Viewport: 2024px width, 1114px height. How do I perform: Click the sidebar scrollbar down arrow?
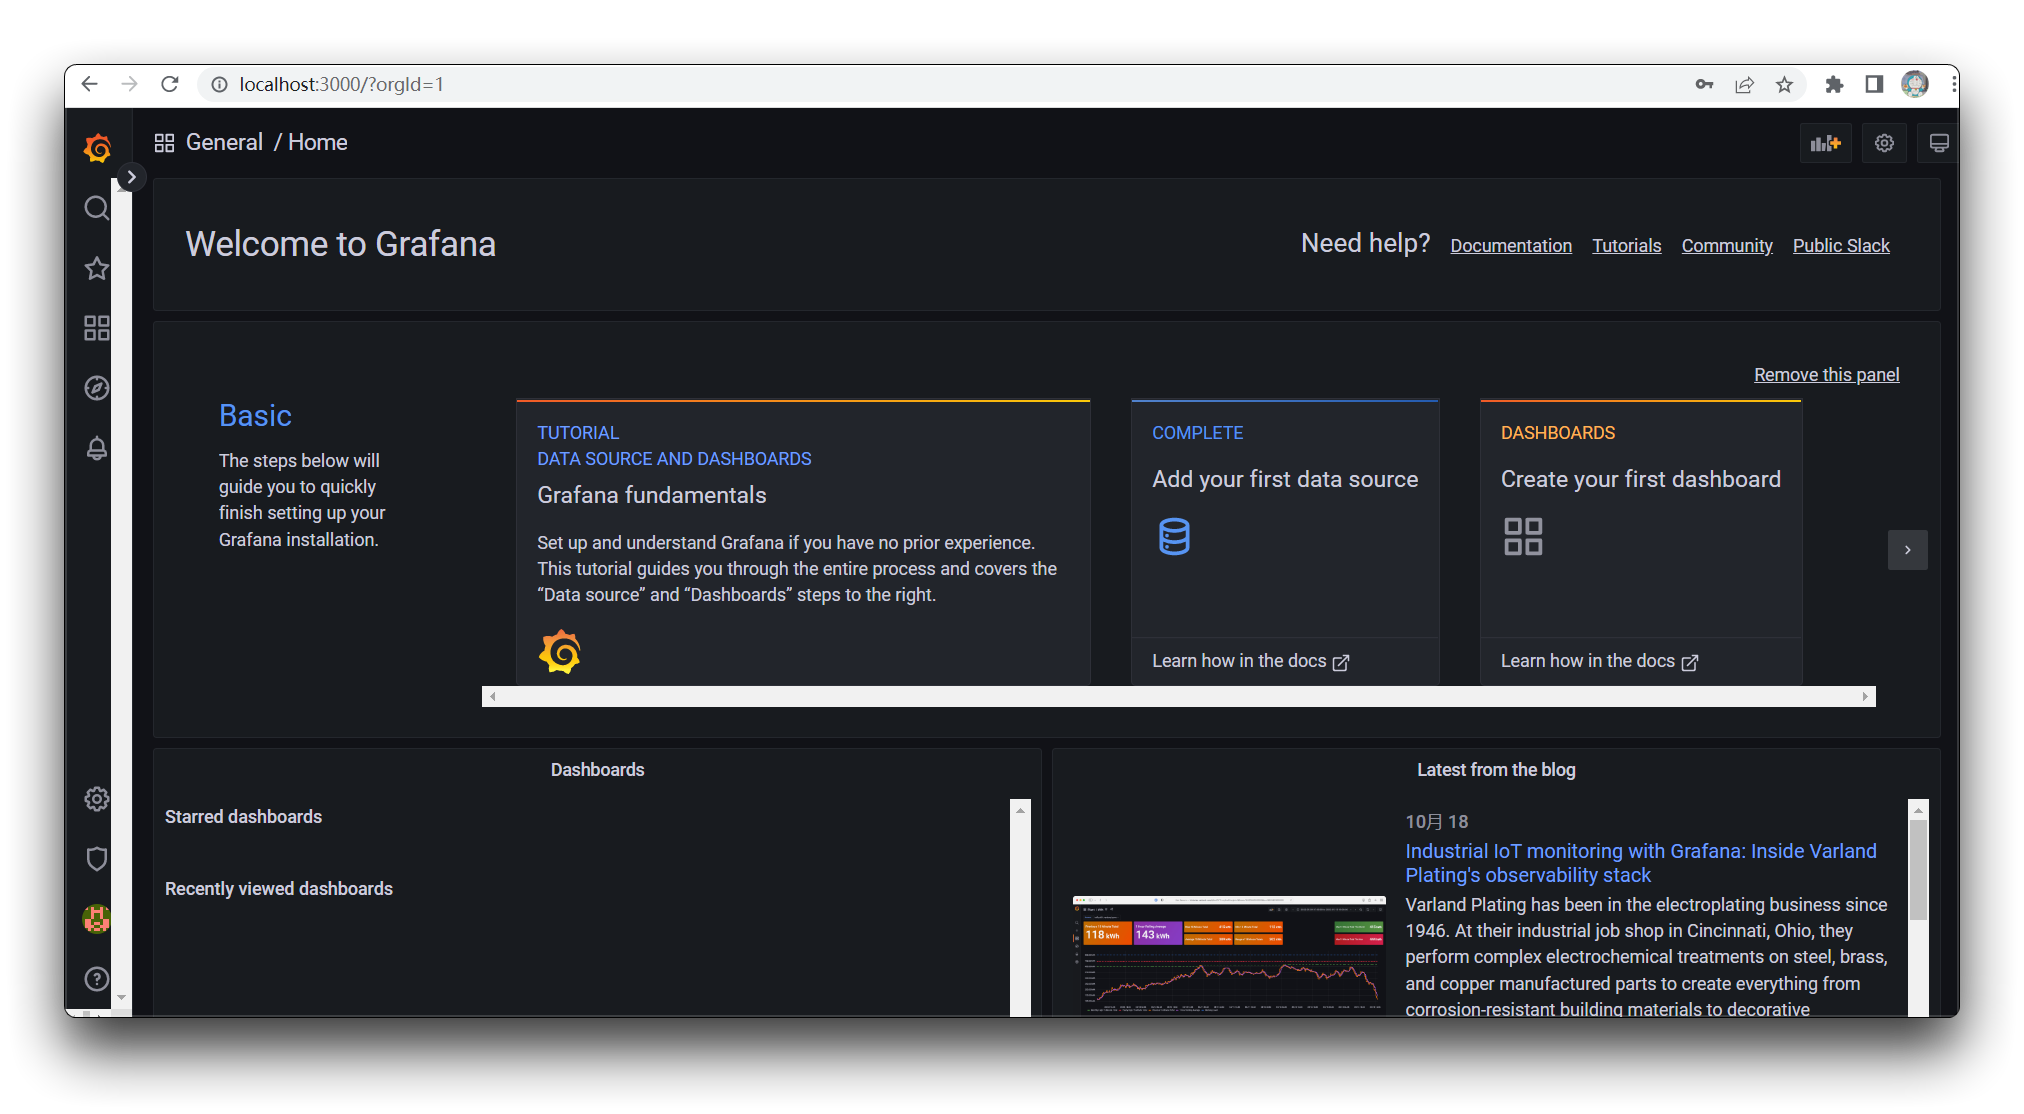pyautogui.click(x=121, y=997)
